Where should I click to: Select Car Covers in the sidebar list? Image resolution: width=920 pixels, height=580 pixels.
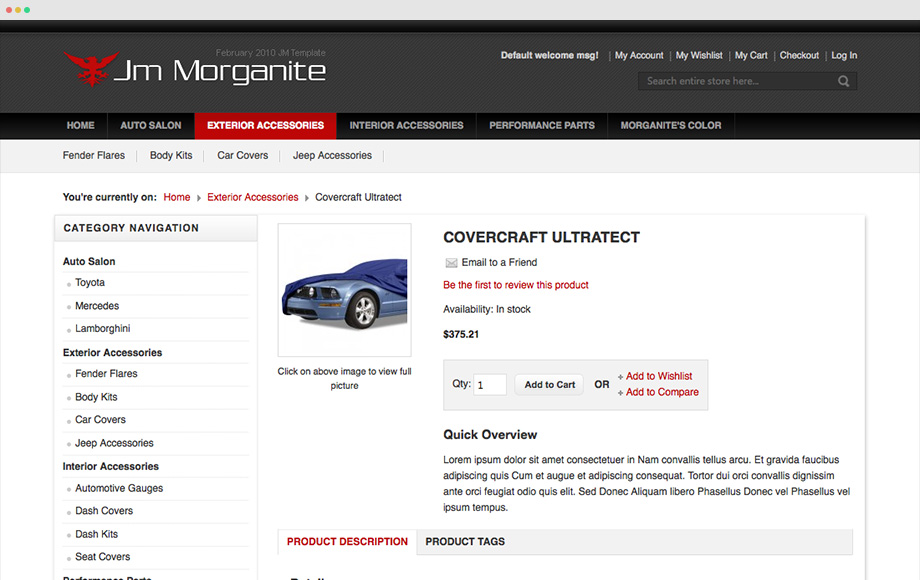pos(100,420)
